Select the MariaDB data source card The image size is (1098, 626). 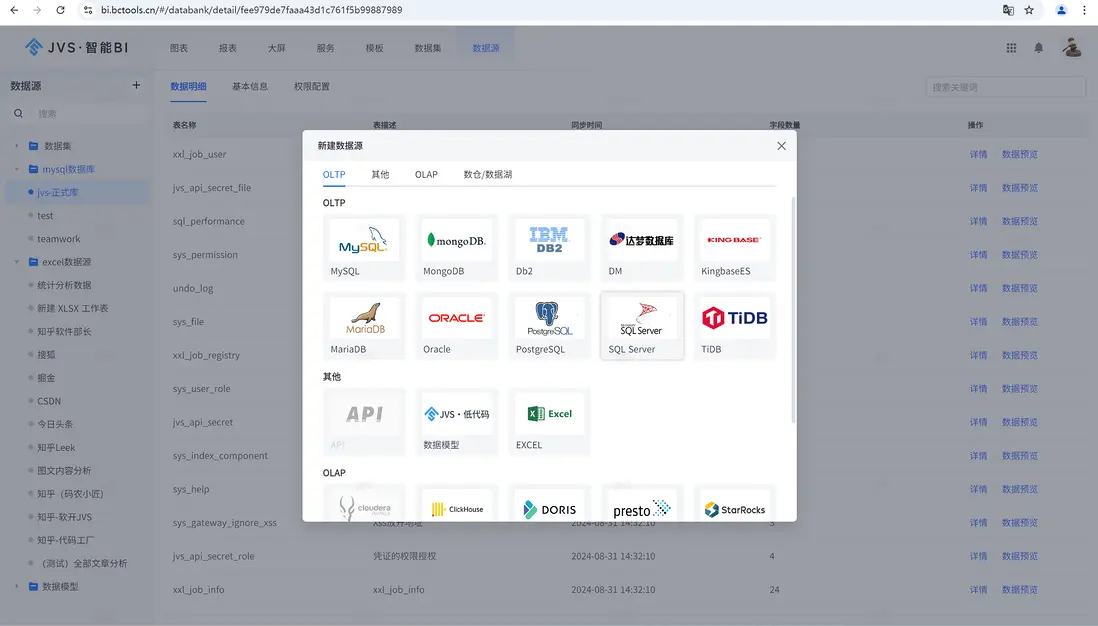tap(363, 326)
